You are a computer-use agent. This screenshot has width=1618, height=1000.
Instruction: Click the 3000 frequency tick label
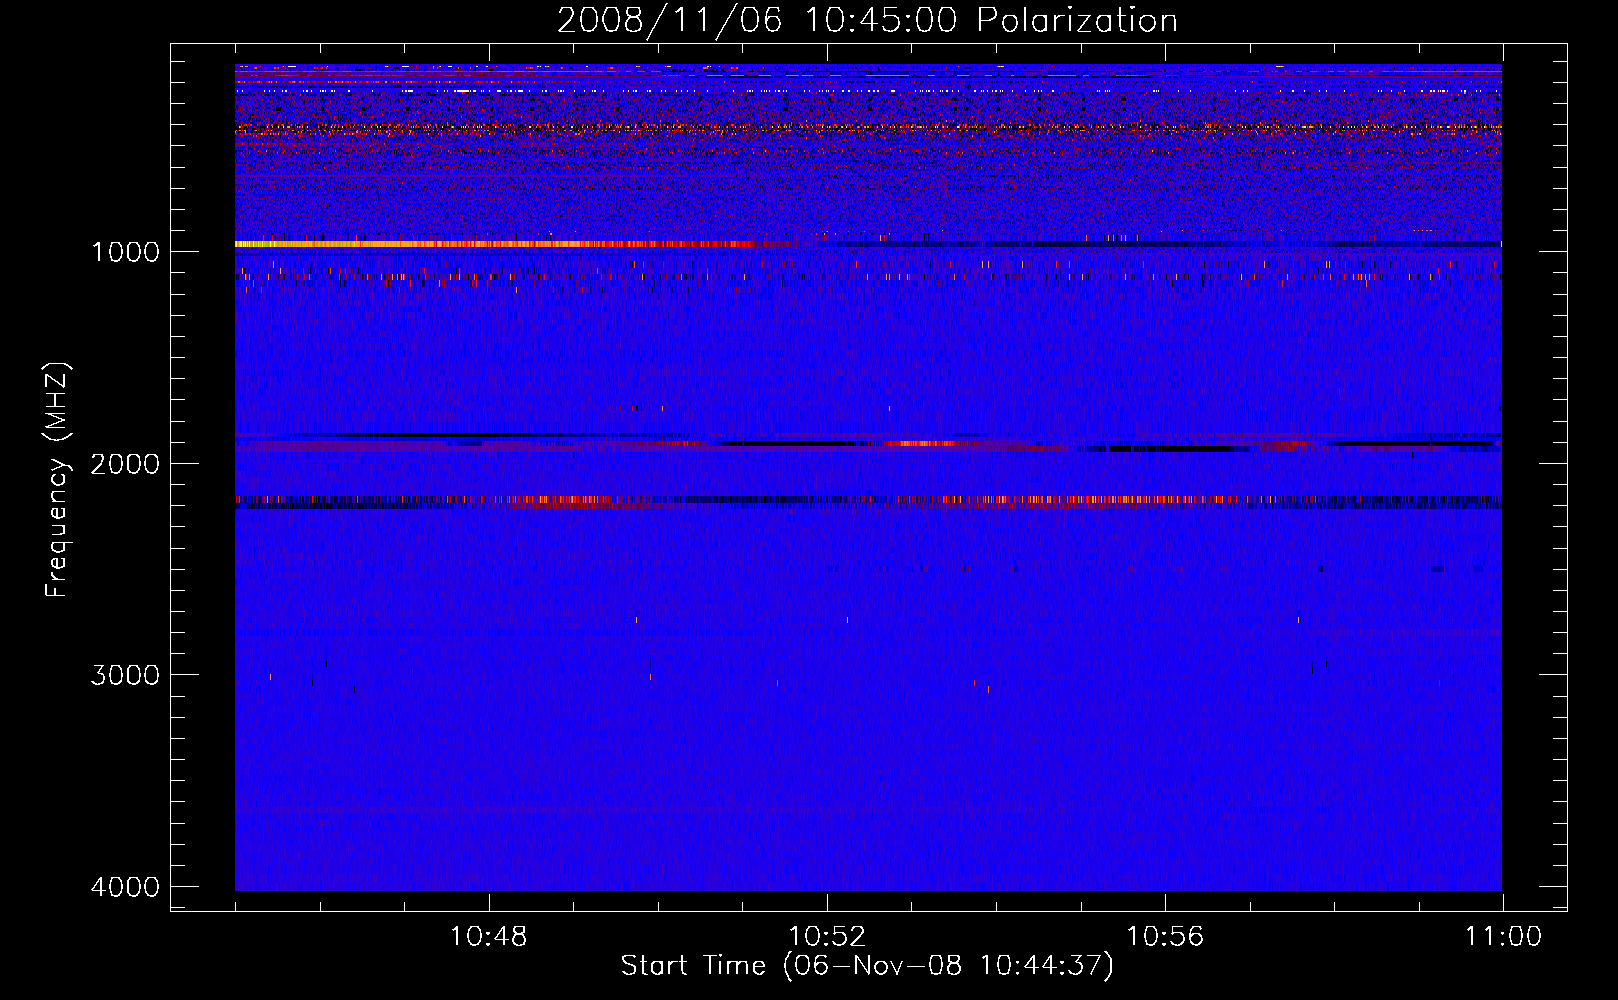(125, 675)
